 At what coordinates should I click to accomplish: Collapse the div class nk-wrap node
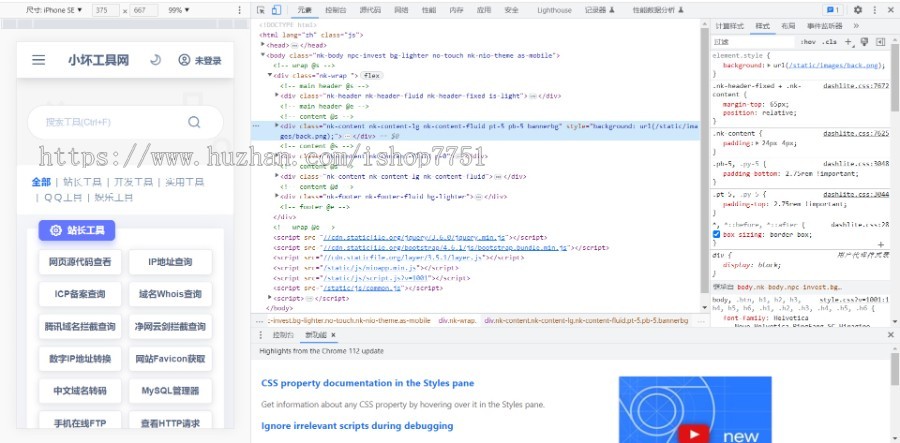pos(270,76)
